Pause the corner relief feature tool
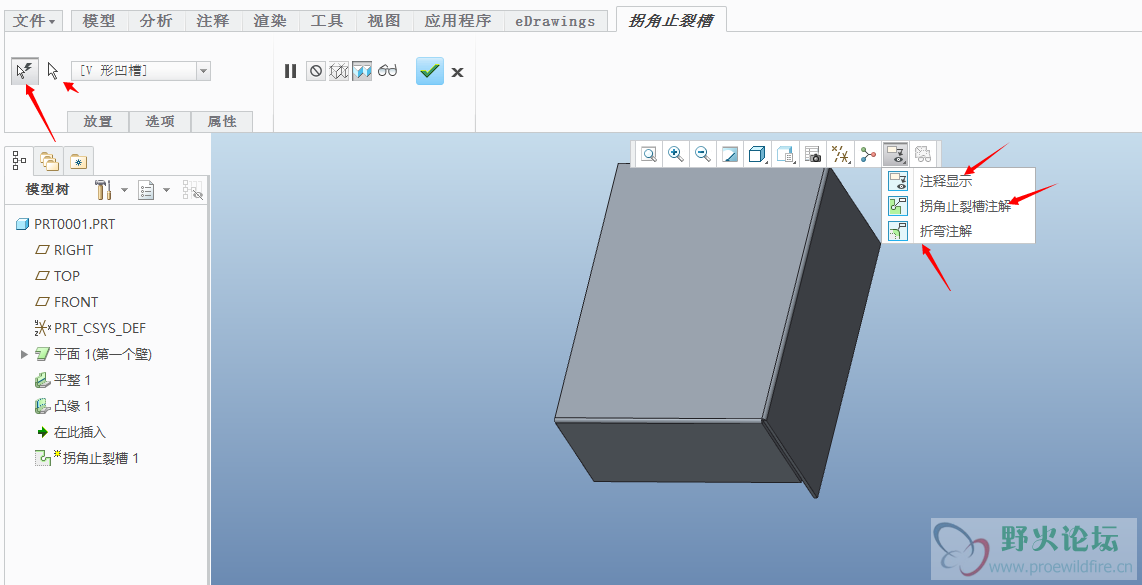The image size is (1142, 585). (x=291, y=71)
